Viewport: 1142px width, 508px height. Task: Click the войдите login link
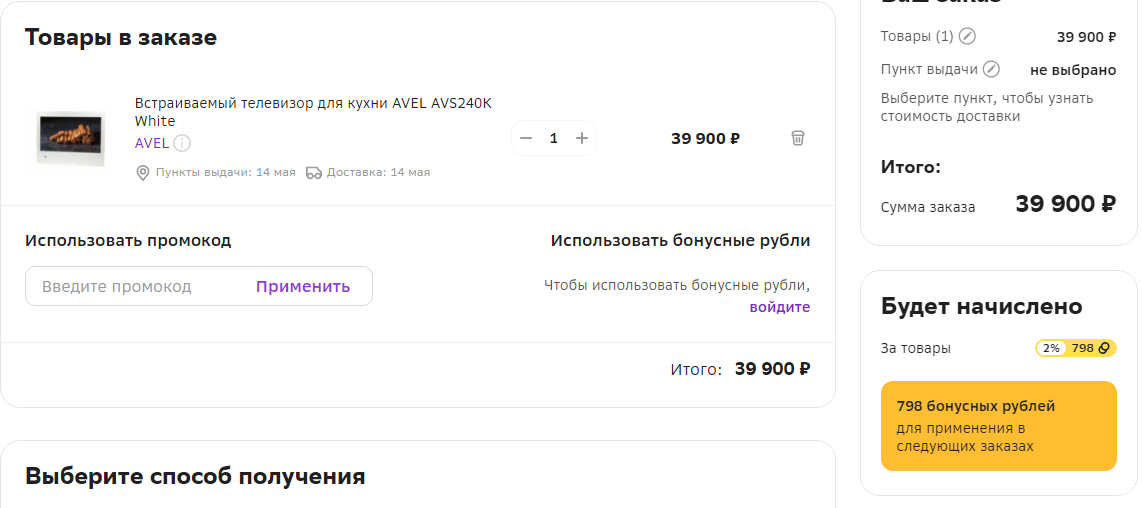point(780,307)
